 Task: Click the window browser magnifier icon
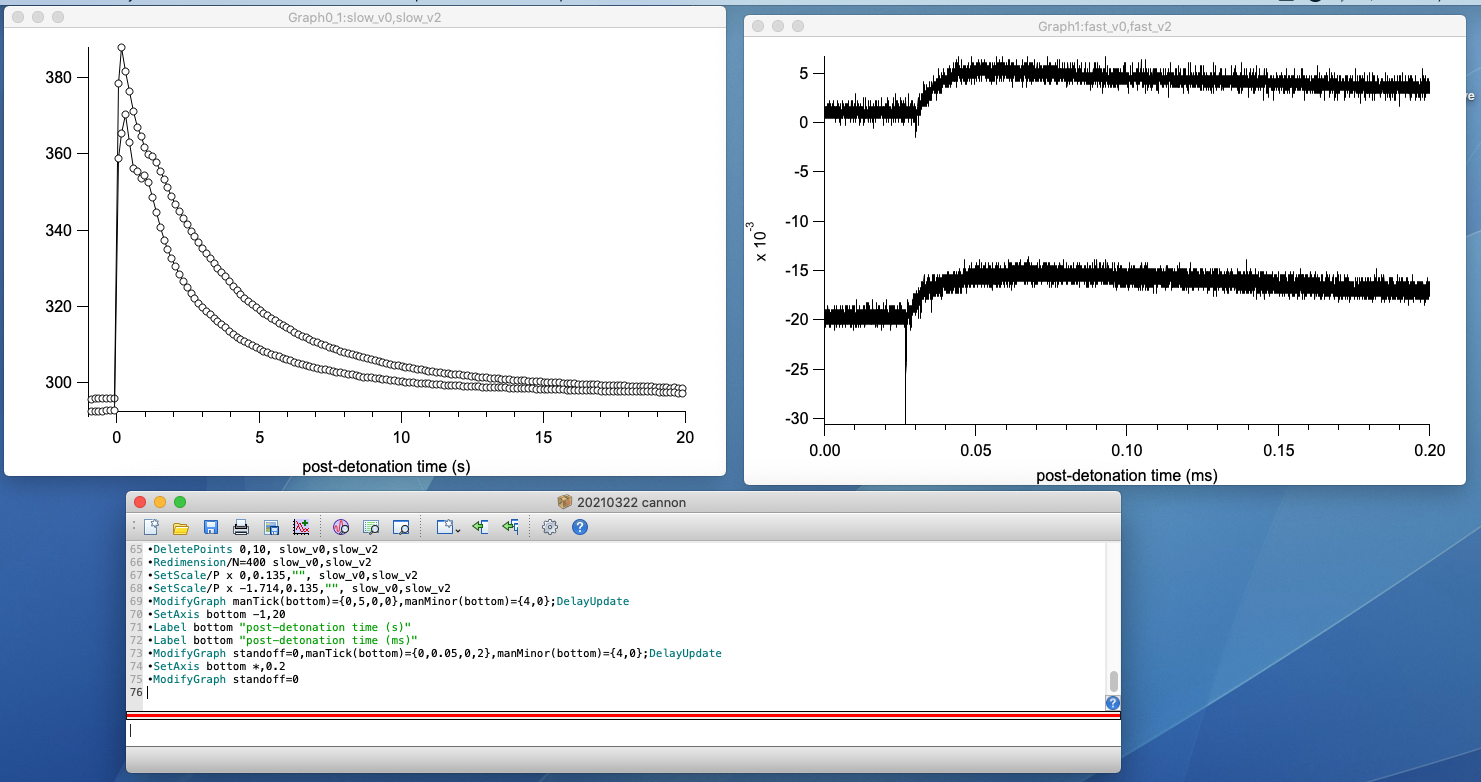[401, 527]
